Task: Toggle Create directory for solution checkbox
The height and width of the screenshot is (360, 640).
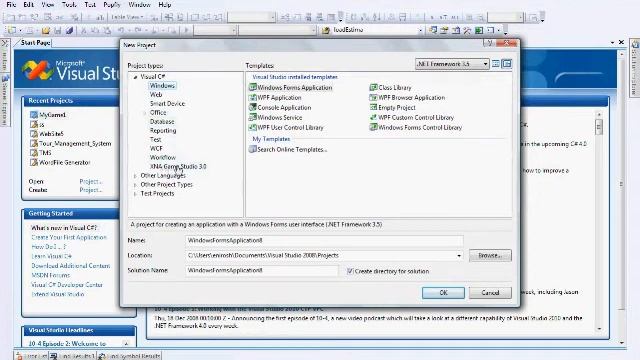Action: [x=350, y=271]
